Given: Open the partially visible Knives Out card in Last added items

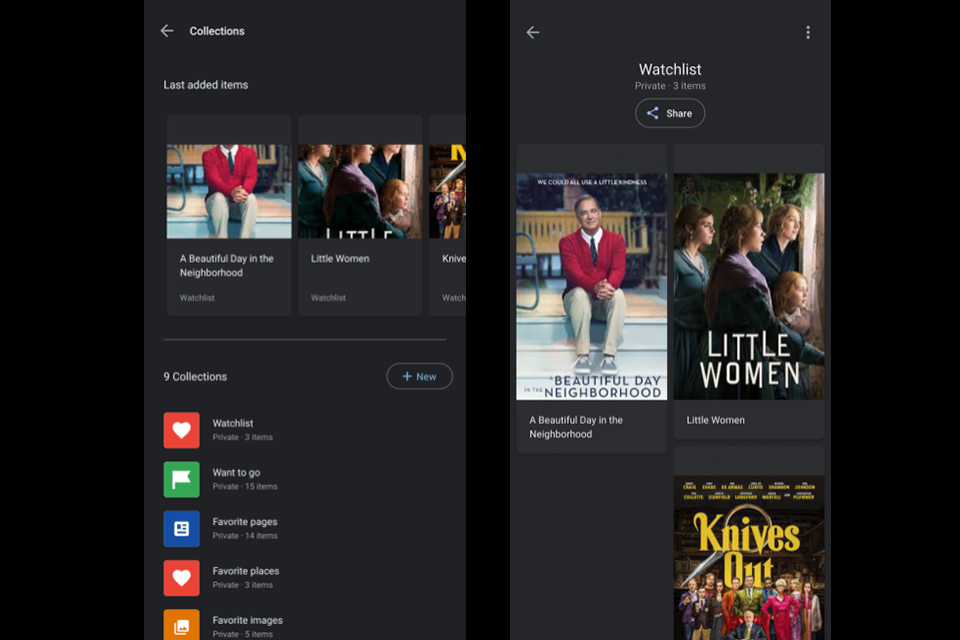Looking at the screenshot, I should tap(448, 215).
